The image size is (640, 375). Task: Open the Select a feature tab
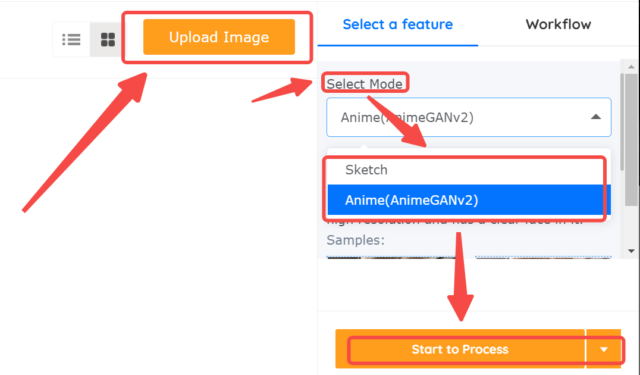pos(398,24)
